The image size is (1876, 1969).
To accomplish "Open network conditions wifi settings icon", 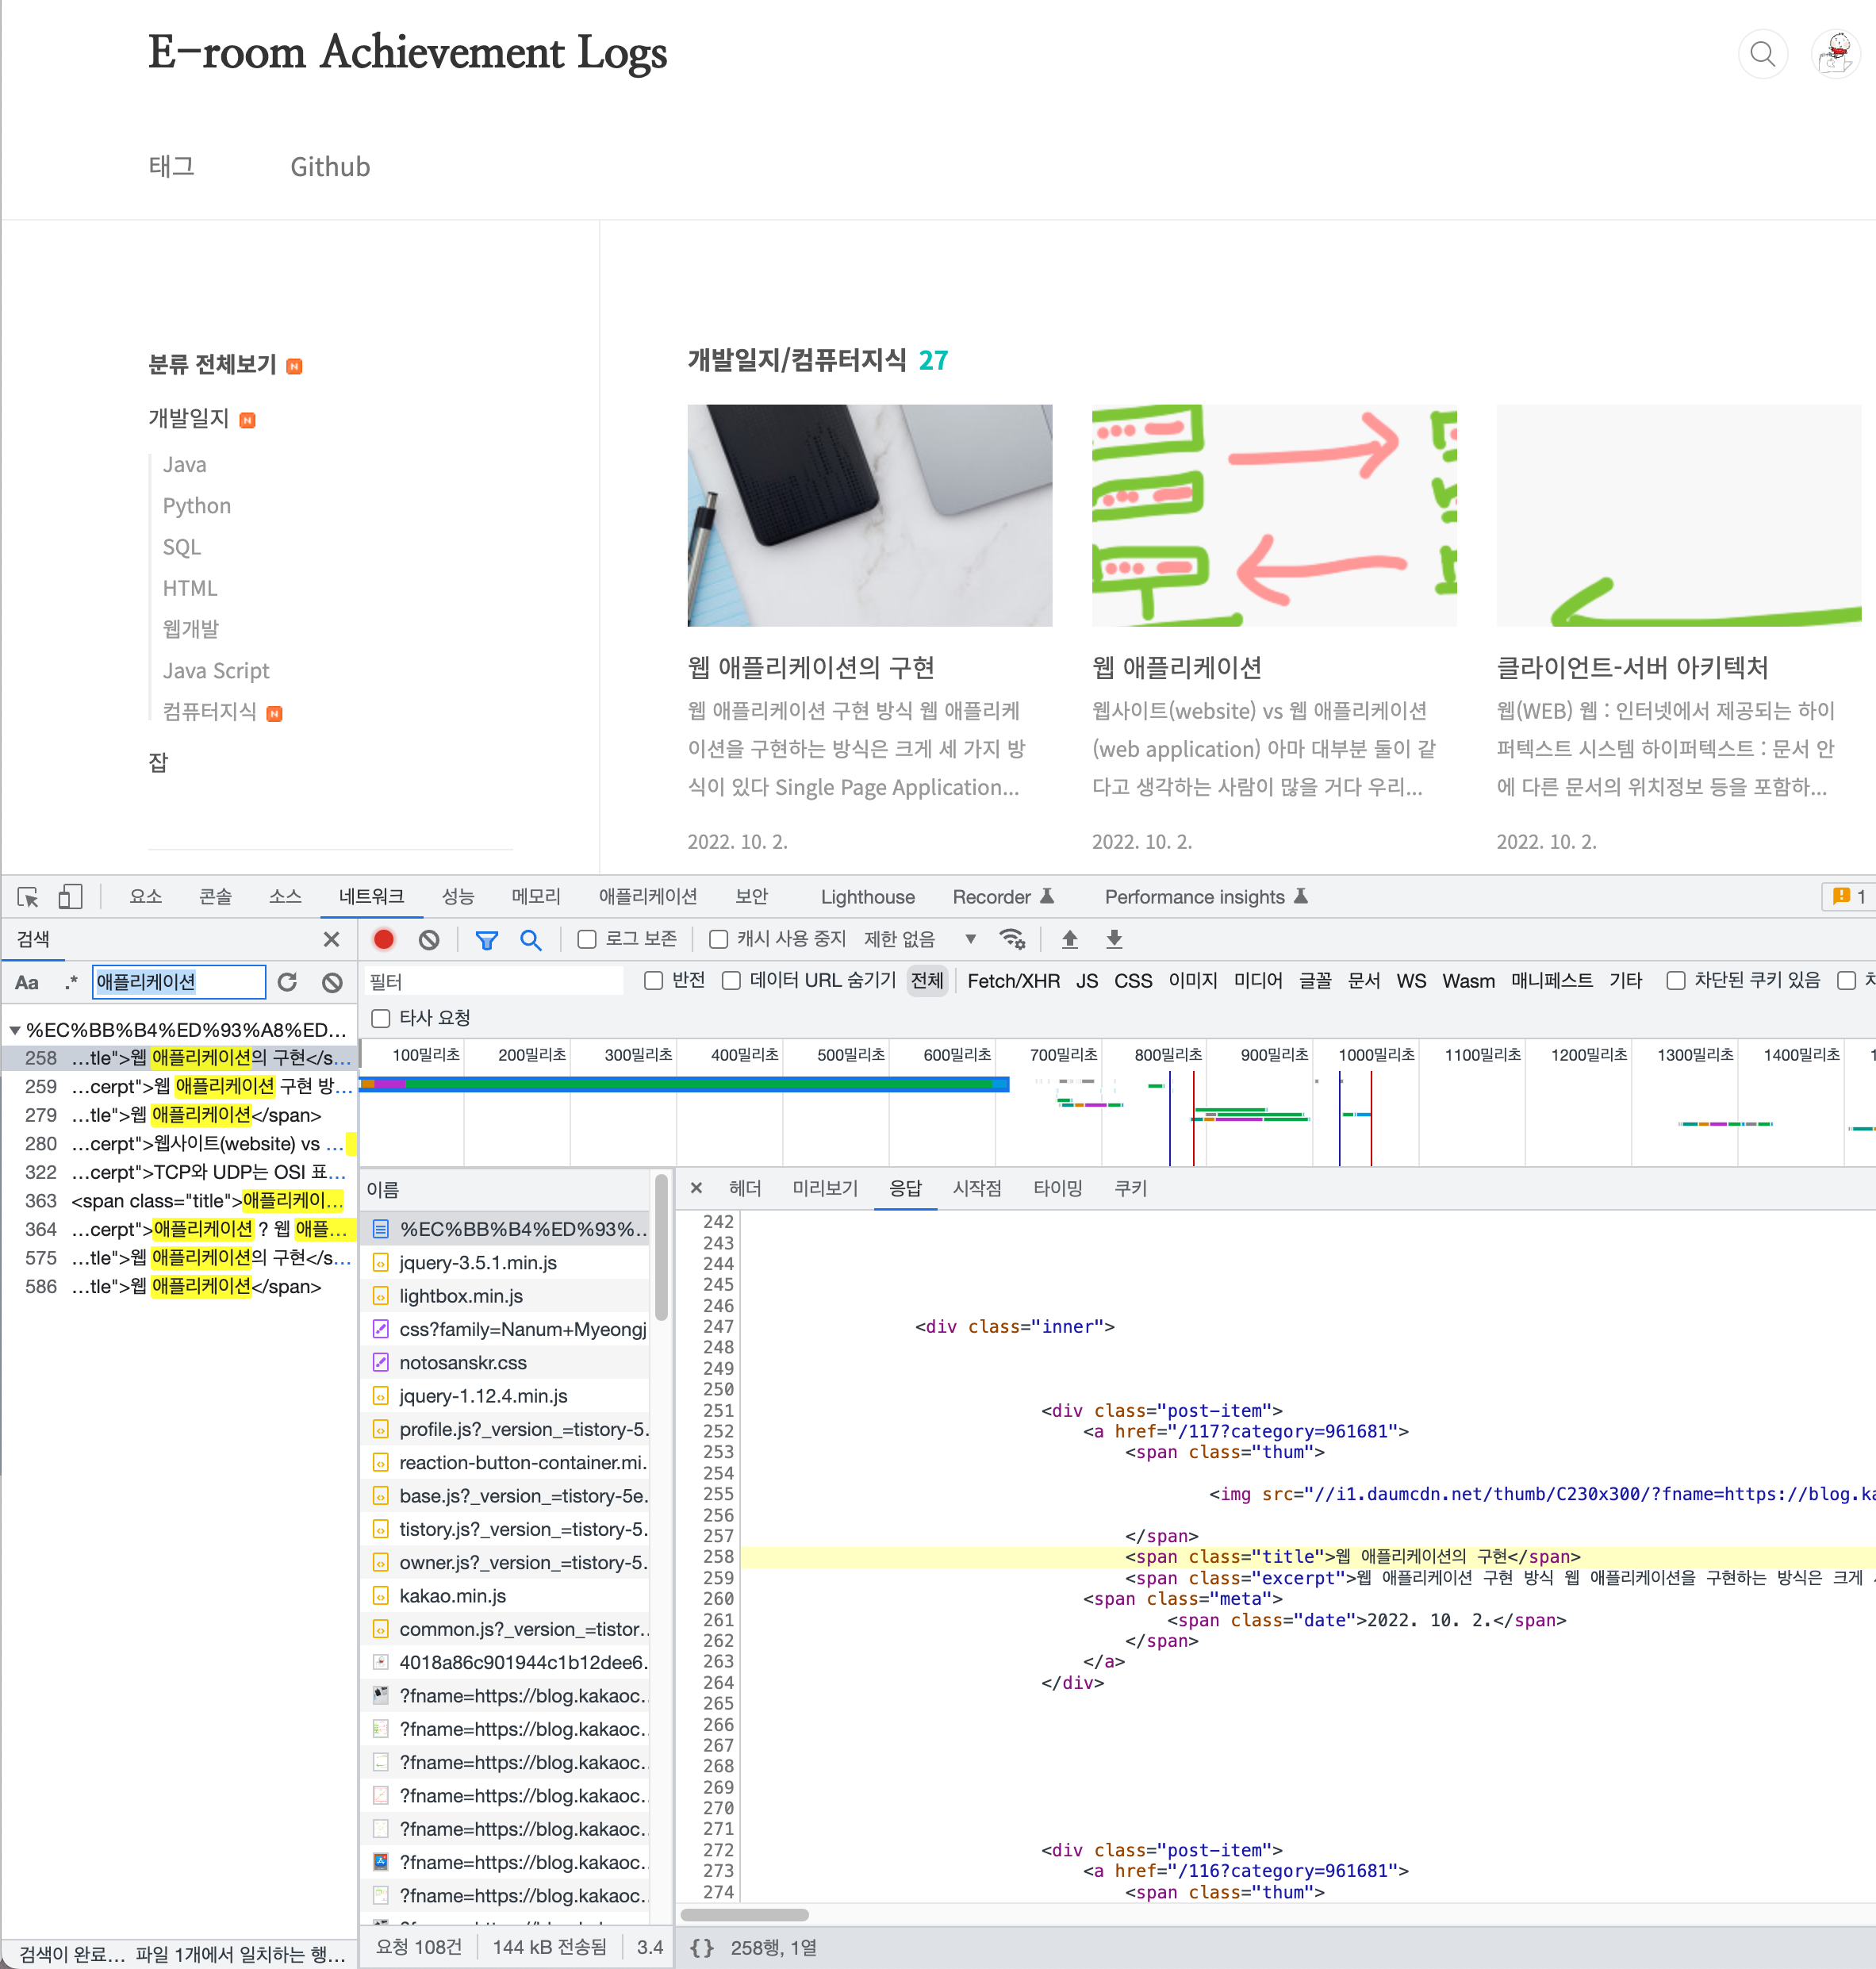I will [x=1012, y=939].
